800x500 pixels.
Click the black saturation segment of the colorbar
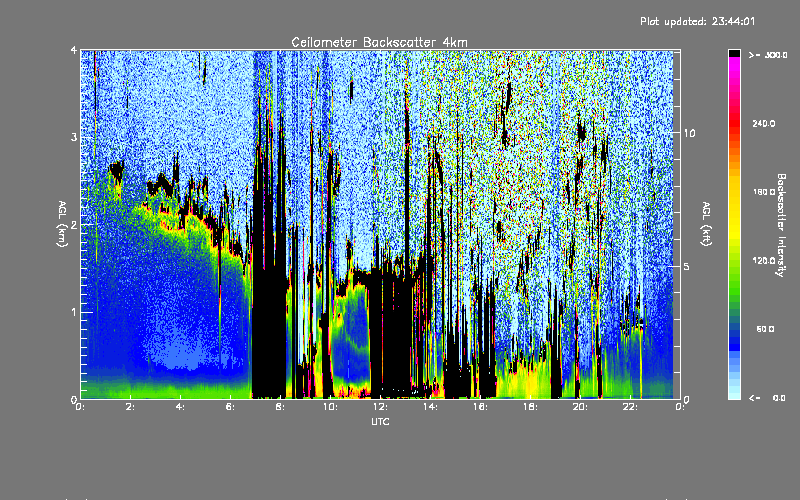coord(734,53)
